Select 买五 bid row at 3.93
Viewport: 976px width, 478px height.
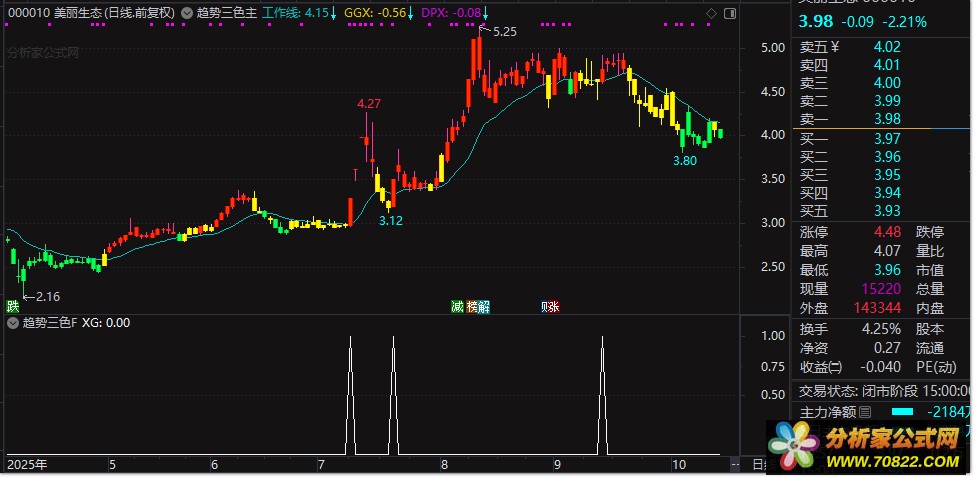tap(883, 211)
